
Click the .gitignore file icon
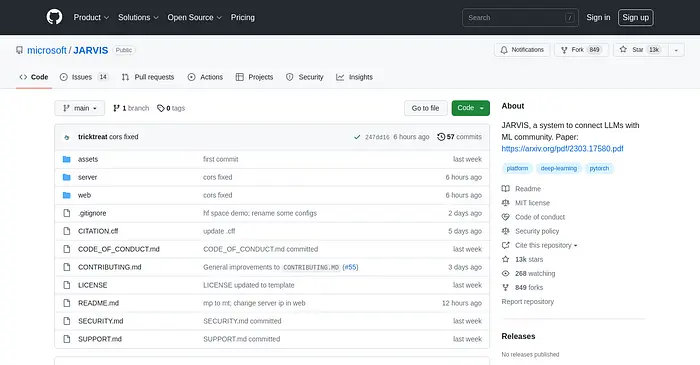pos(67,213)
